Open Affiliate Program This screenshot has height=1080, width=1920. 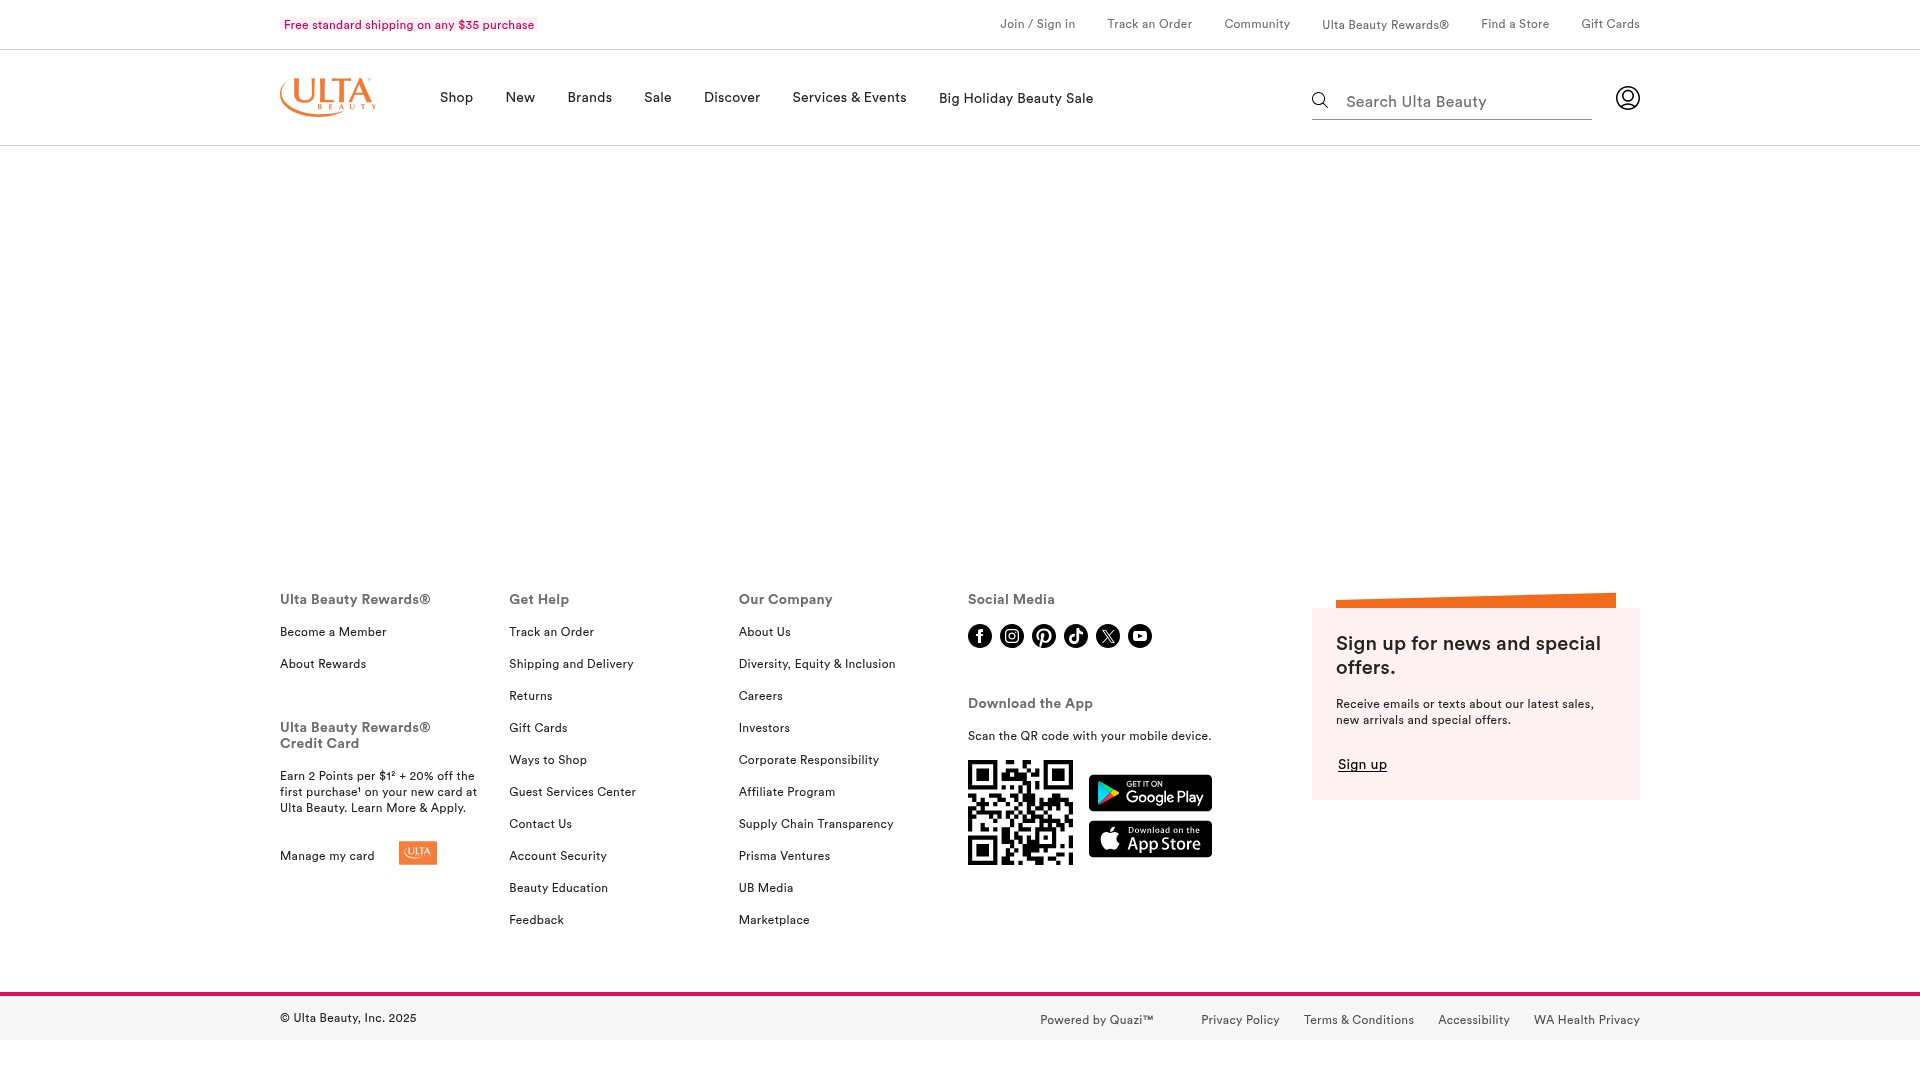787,792
